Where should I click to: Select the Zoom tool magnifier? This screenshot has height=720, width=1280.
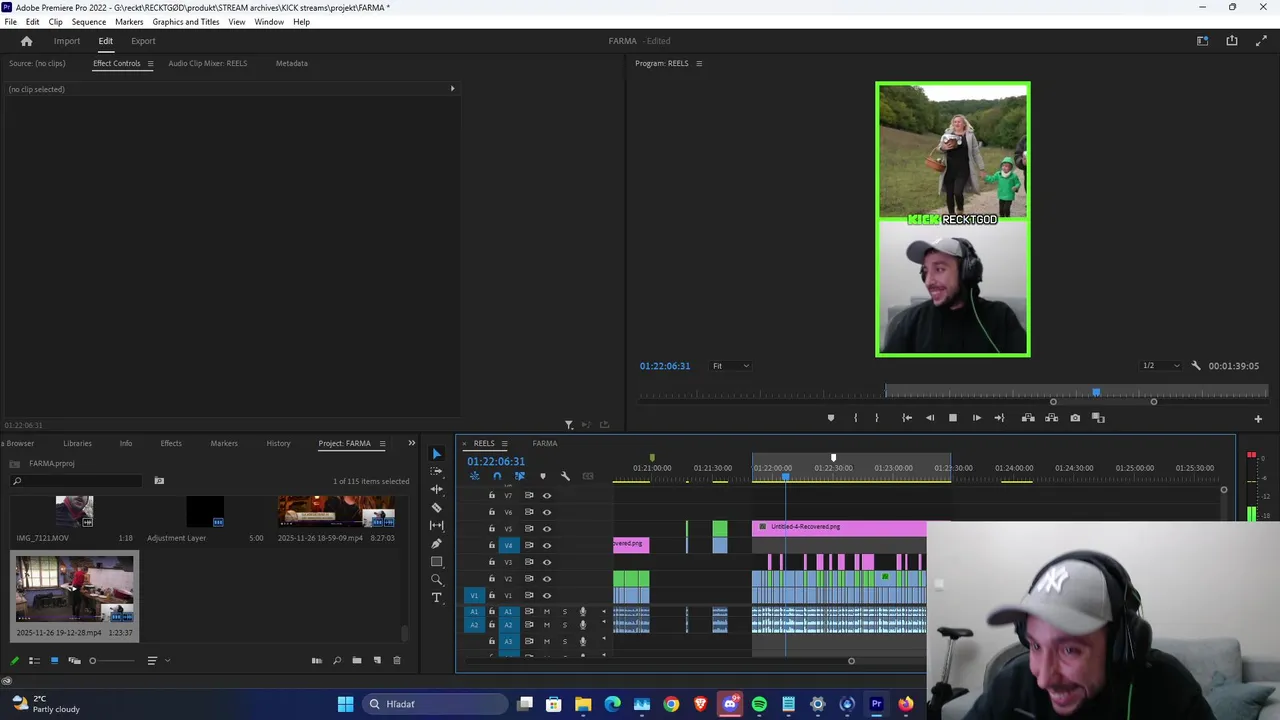(436, 579)
